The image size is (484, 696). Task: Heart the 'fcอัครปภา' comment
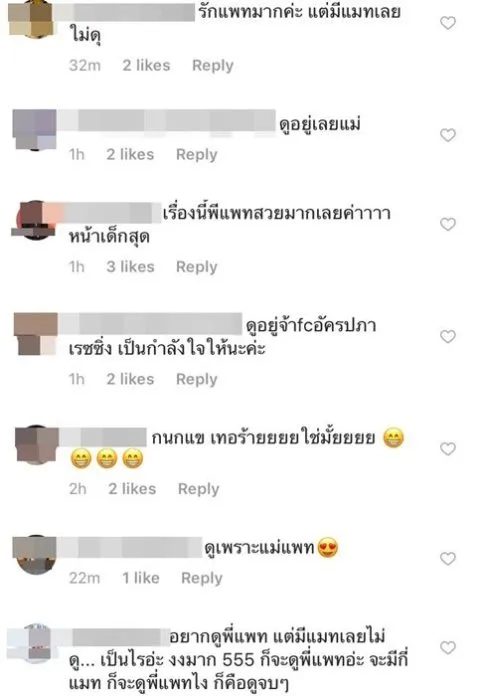click(x=448, y=336)
